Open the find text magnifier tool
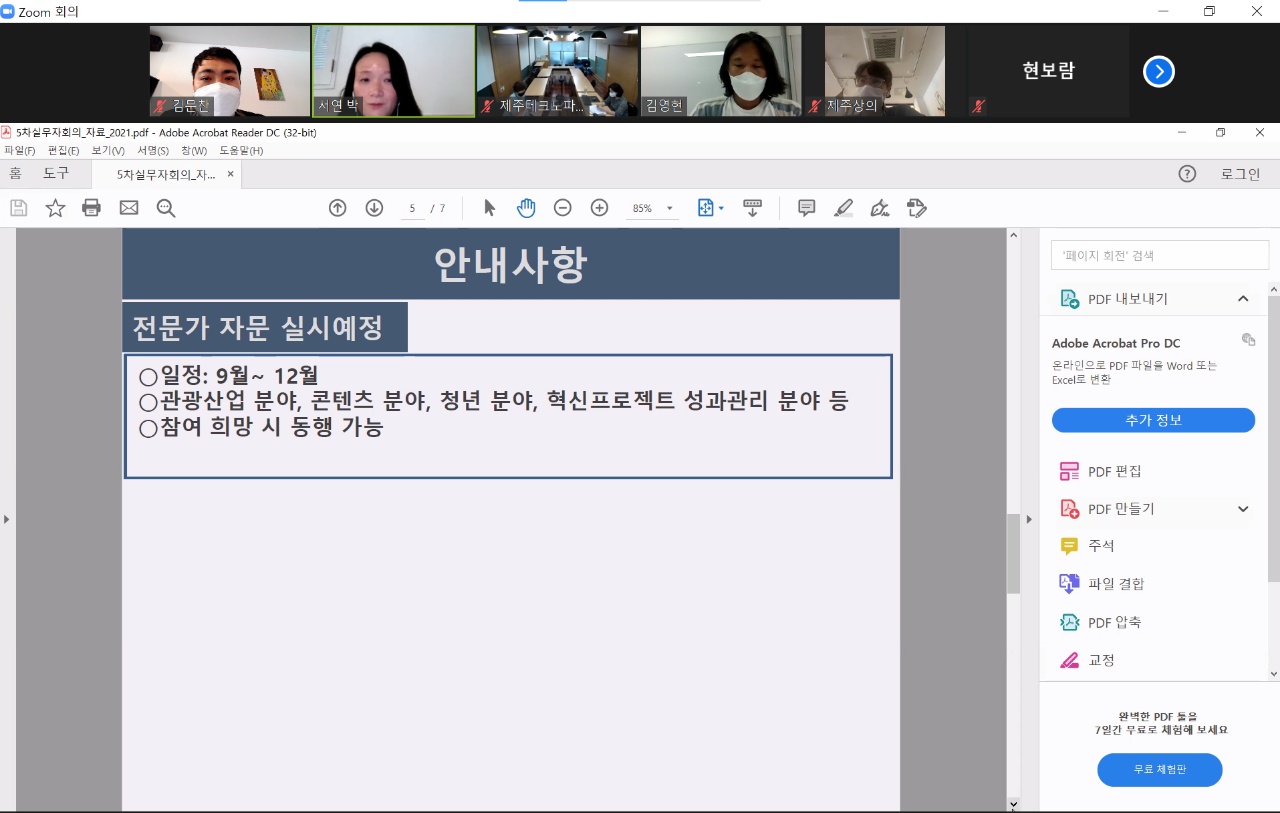Screen dimensions: 1280x813 click(166, 208)
